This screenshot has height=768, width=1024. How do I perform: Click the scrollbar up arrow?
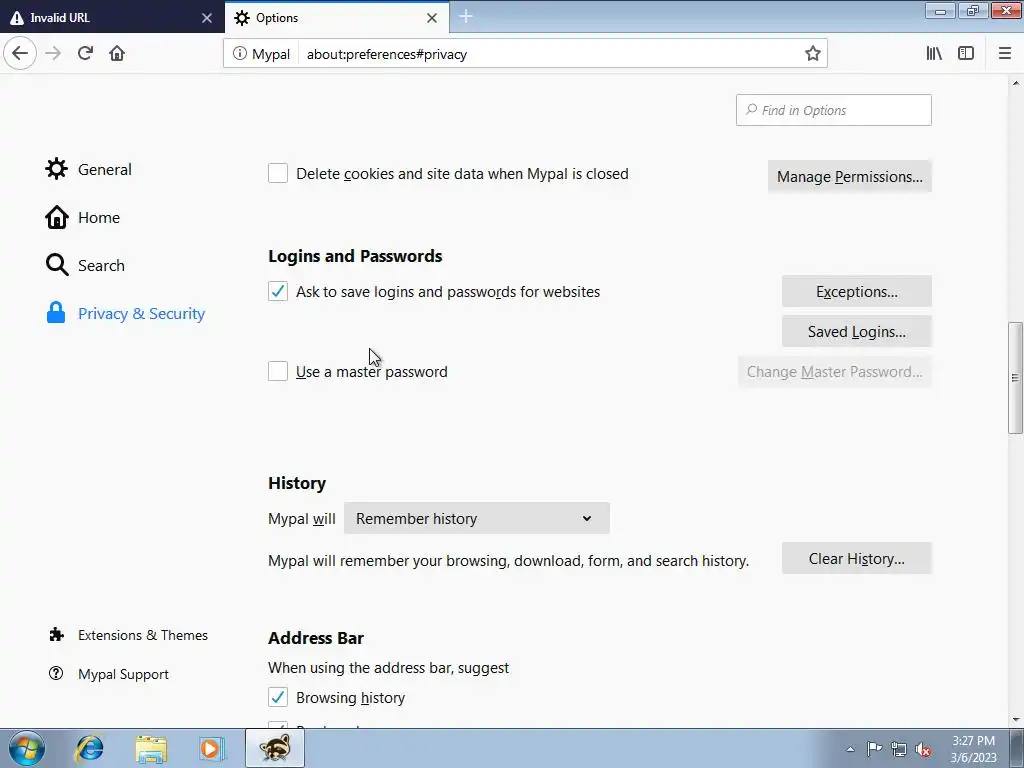tap(1016, 83)
